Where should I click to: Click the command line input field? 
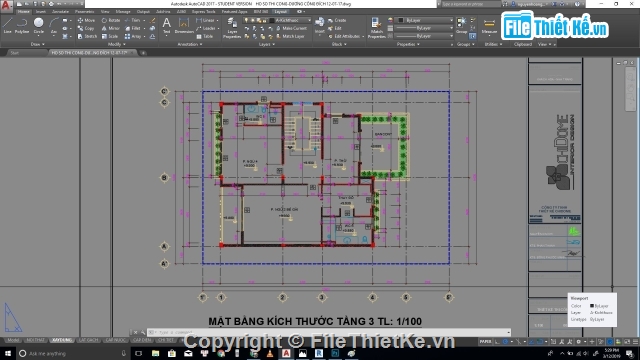(329, 332)
